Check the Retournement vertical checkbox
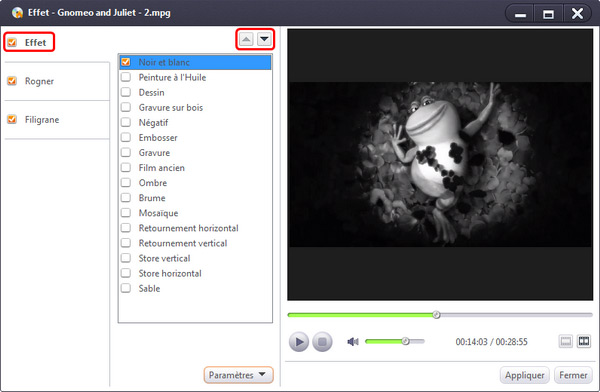The height and width of the screenshot is (392, 600). point(126,243)
